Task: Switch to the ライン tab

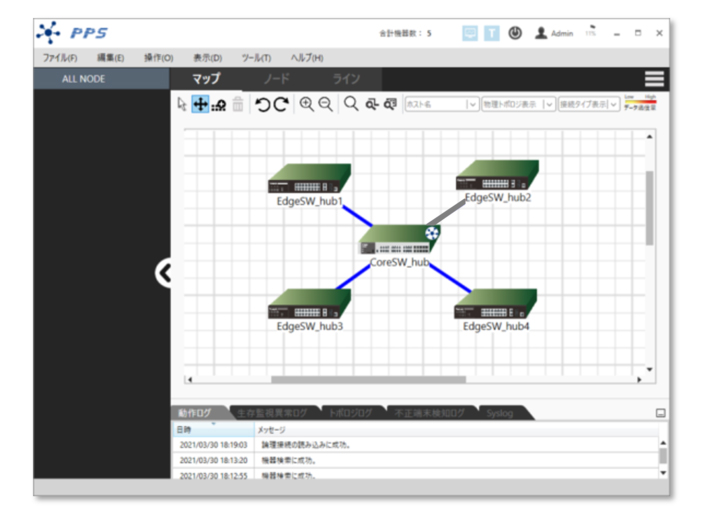Action: point(346,79)
